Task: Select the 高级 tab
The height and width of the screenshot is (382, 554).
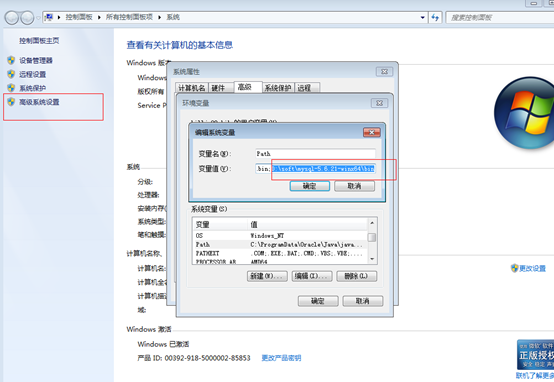Action: [248, 87]
